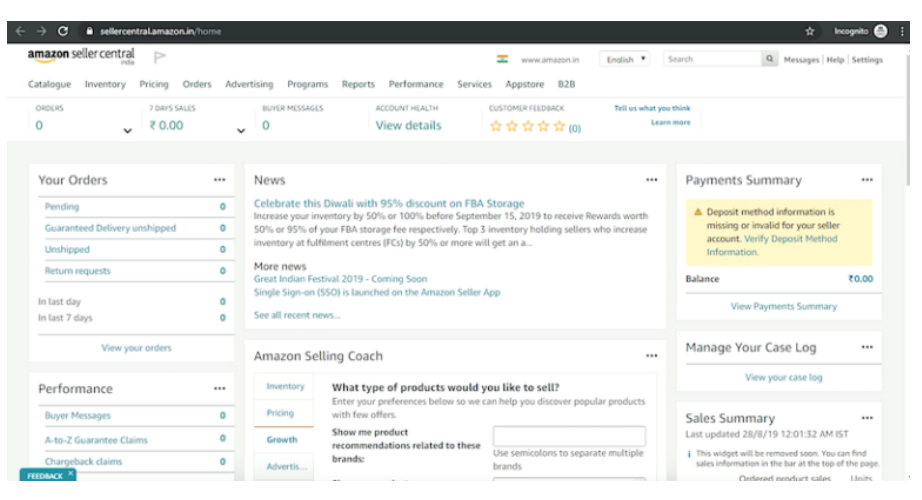The image size is (922, 500).
Task: Switch to Pricing tab in Selling Coach
Action: pos(280,413)
